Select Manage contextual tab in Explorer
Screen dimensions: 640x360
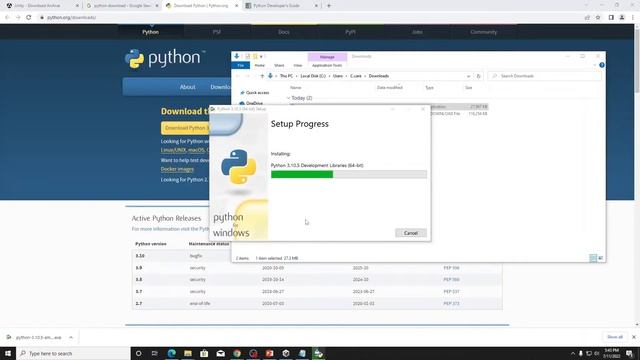(327, 57)
